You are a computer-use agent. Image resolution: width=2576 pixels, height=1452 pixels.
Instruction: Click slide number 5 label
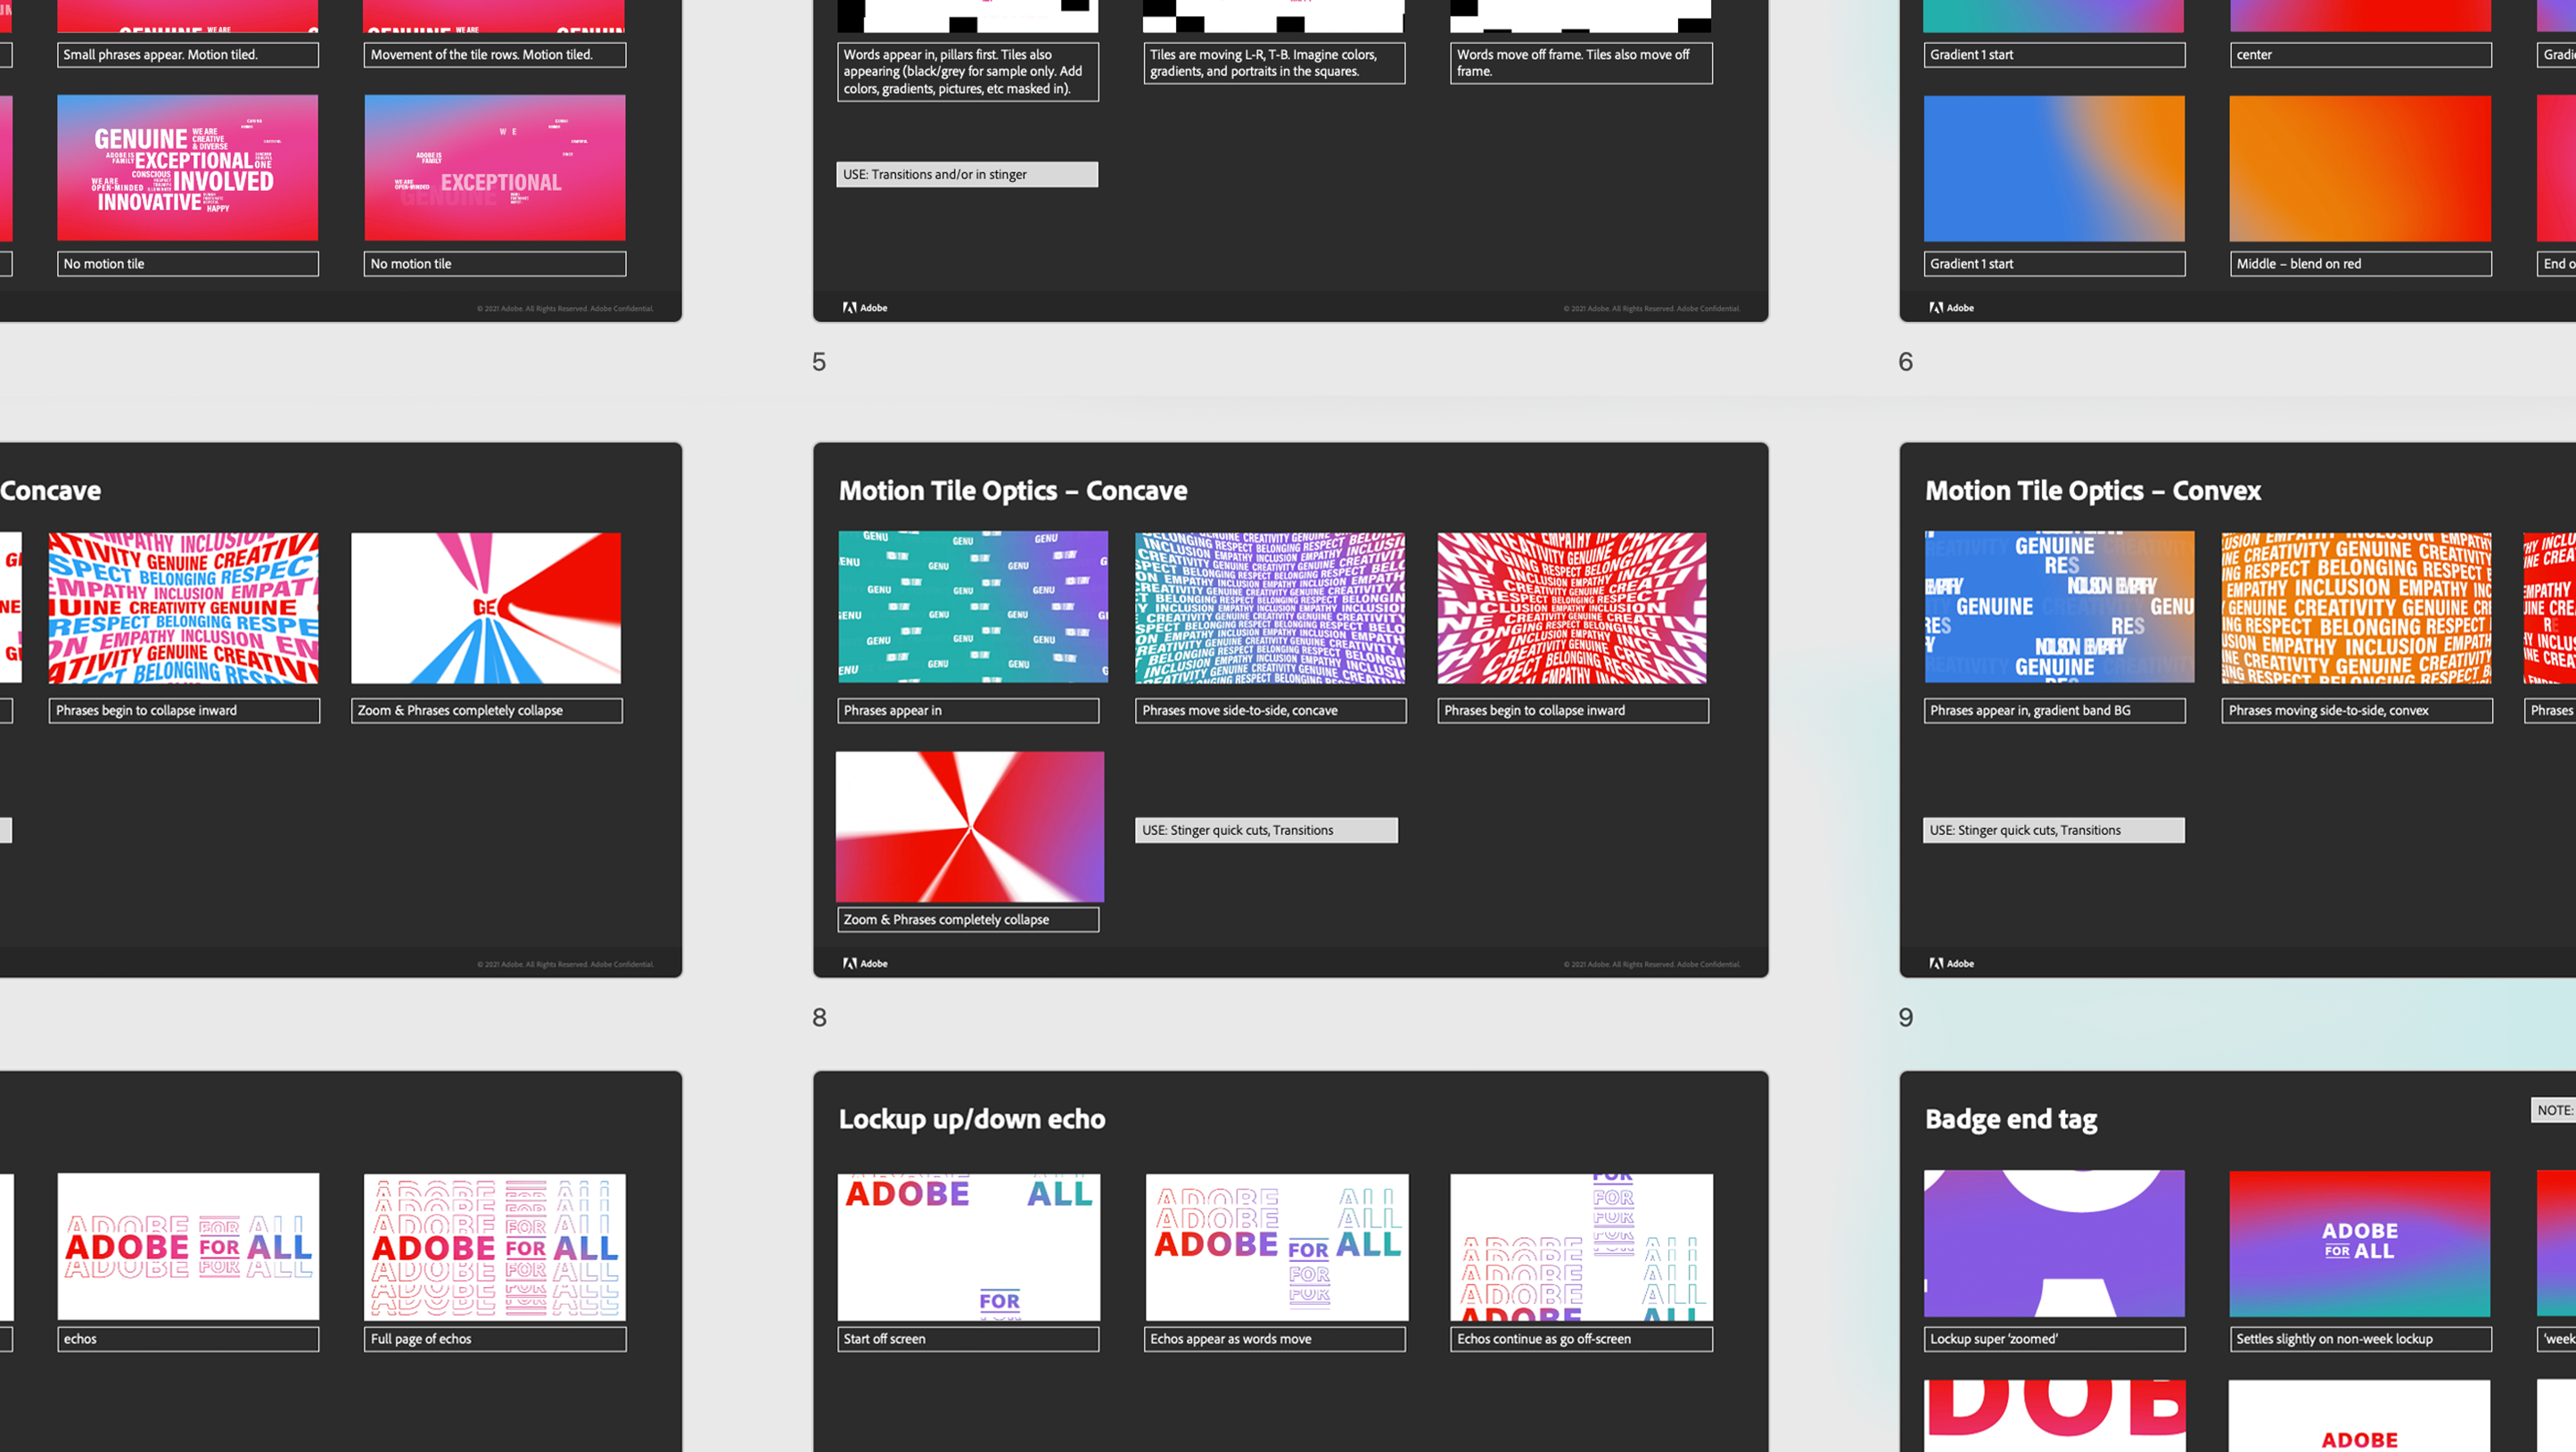819,361
